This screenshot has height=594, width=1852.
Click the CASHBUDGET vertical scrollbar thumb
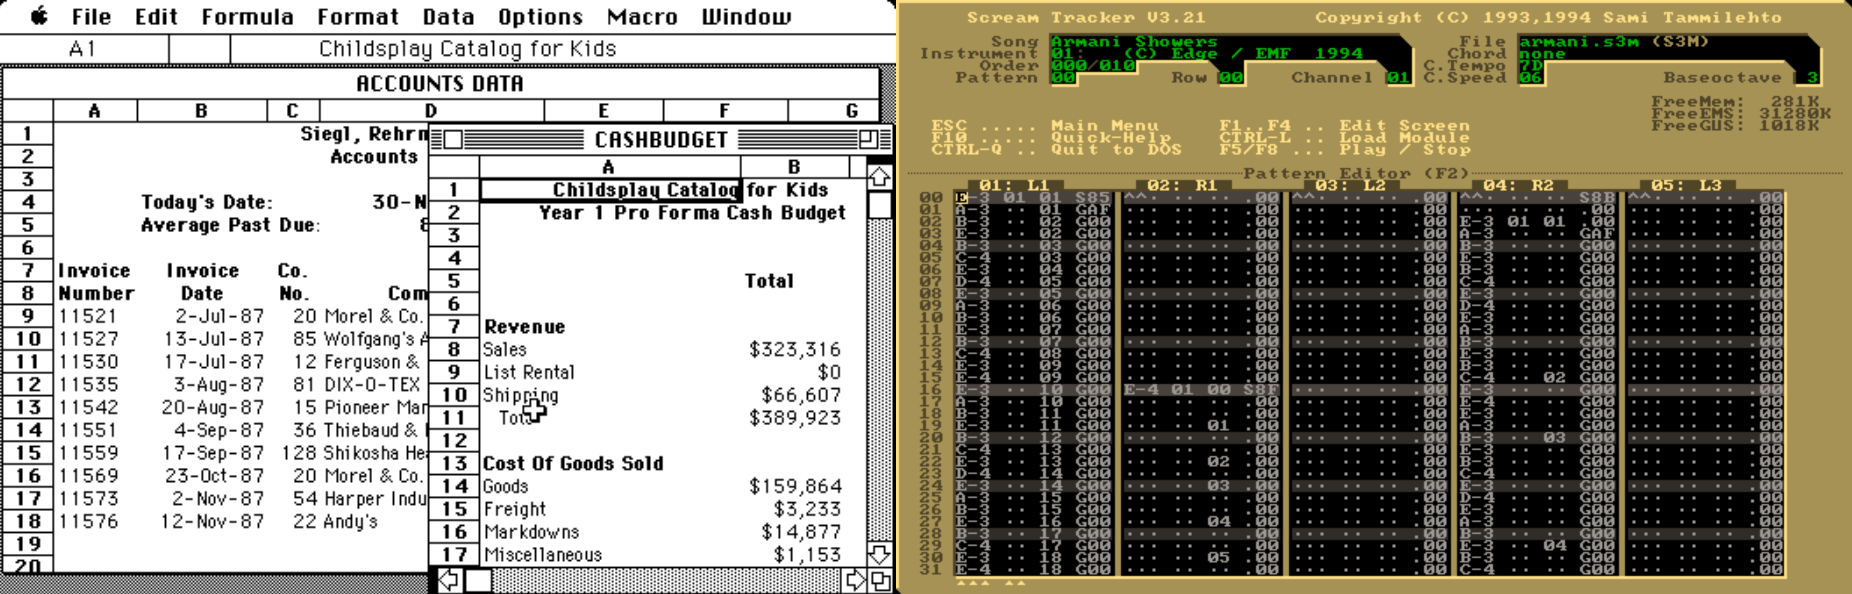[x=879, y=205]
